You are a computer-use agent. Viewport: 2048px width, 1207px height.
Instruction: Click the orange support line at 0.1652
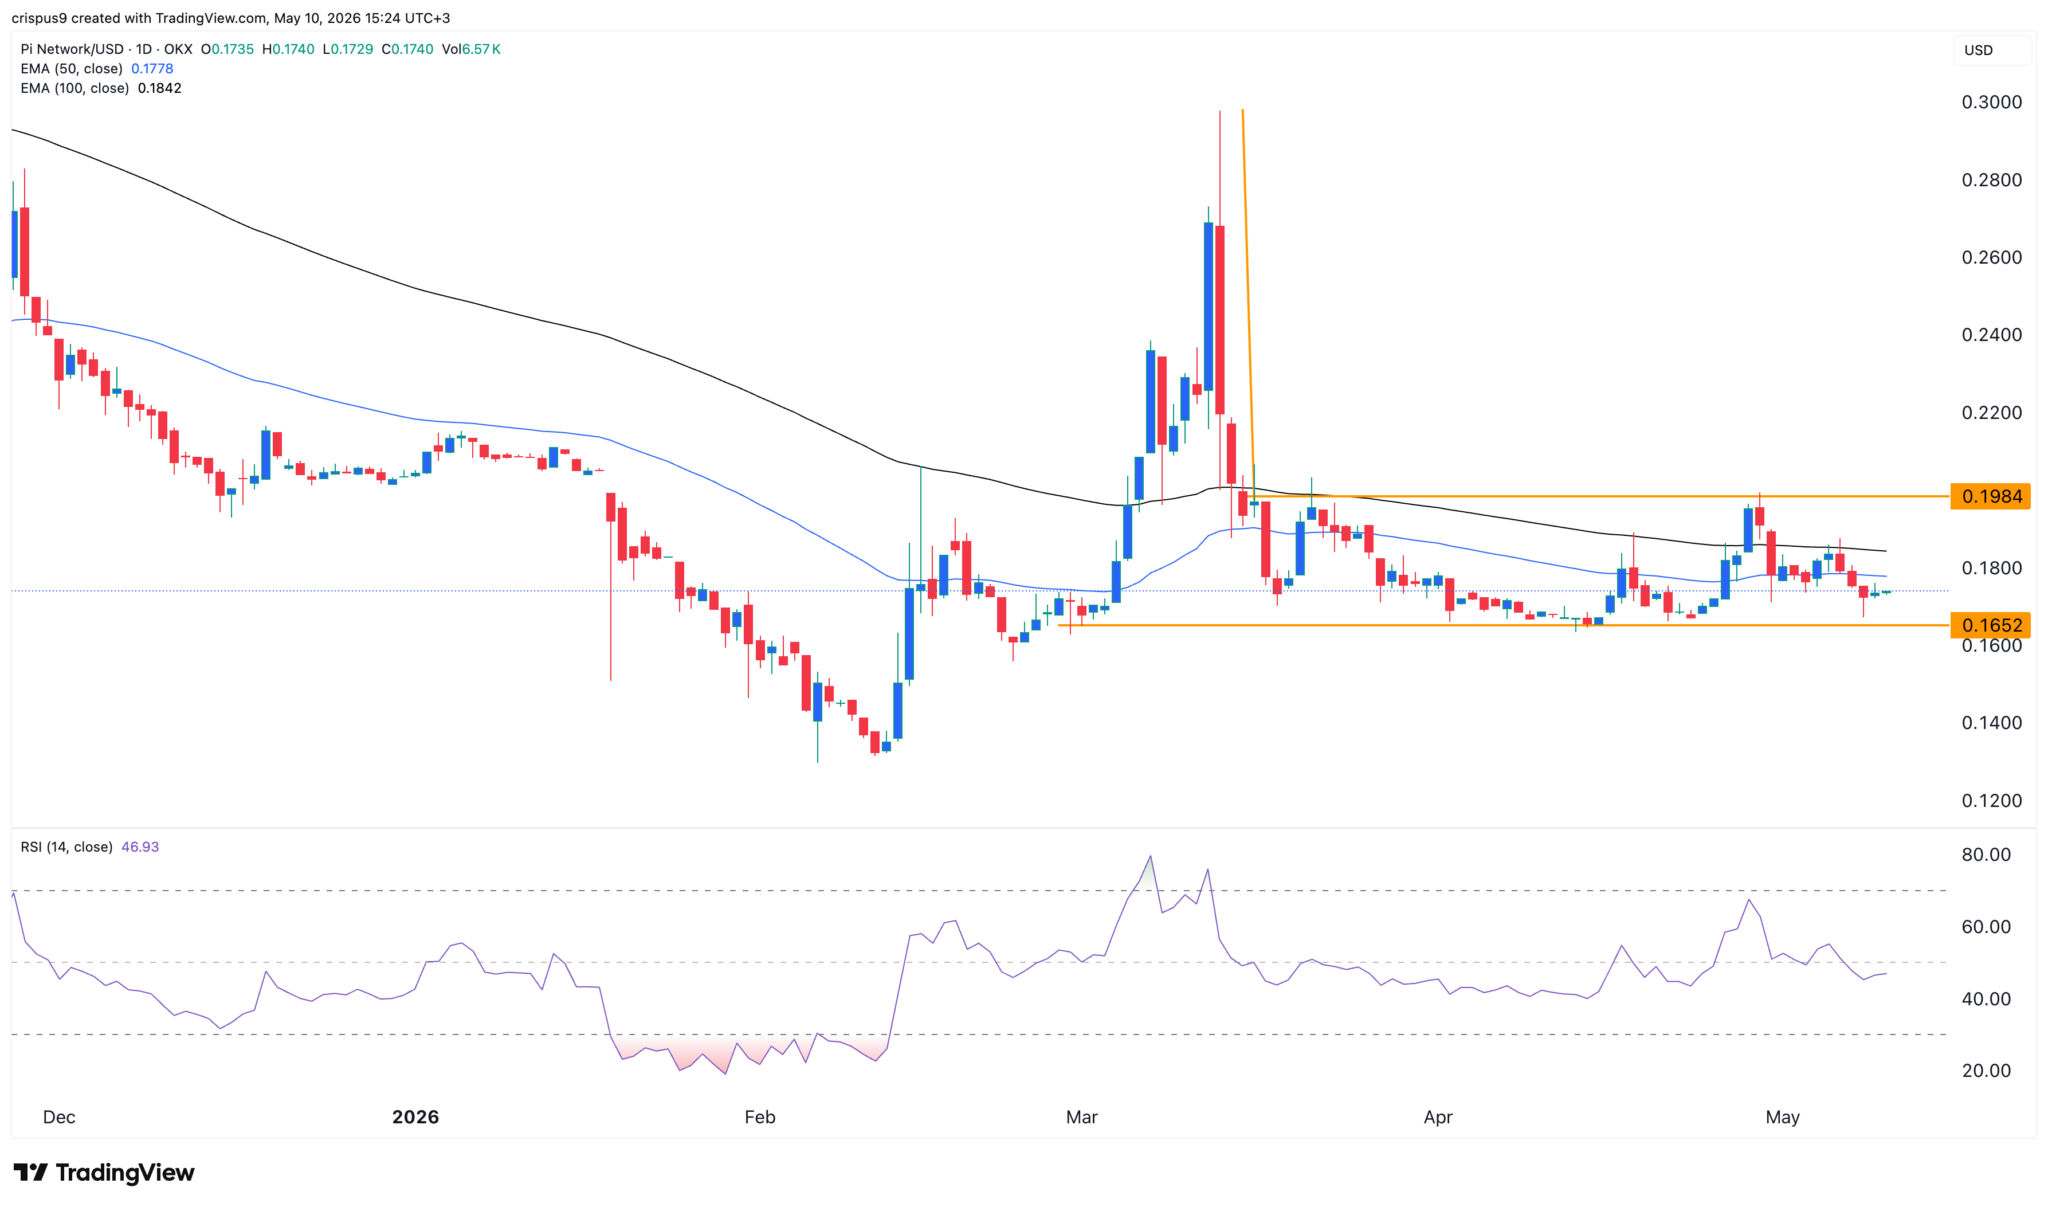[x=1500, y=625]
